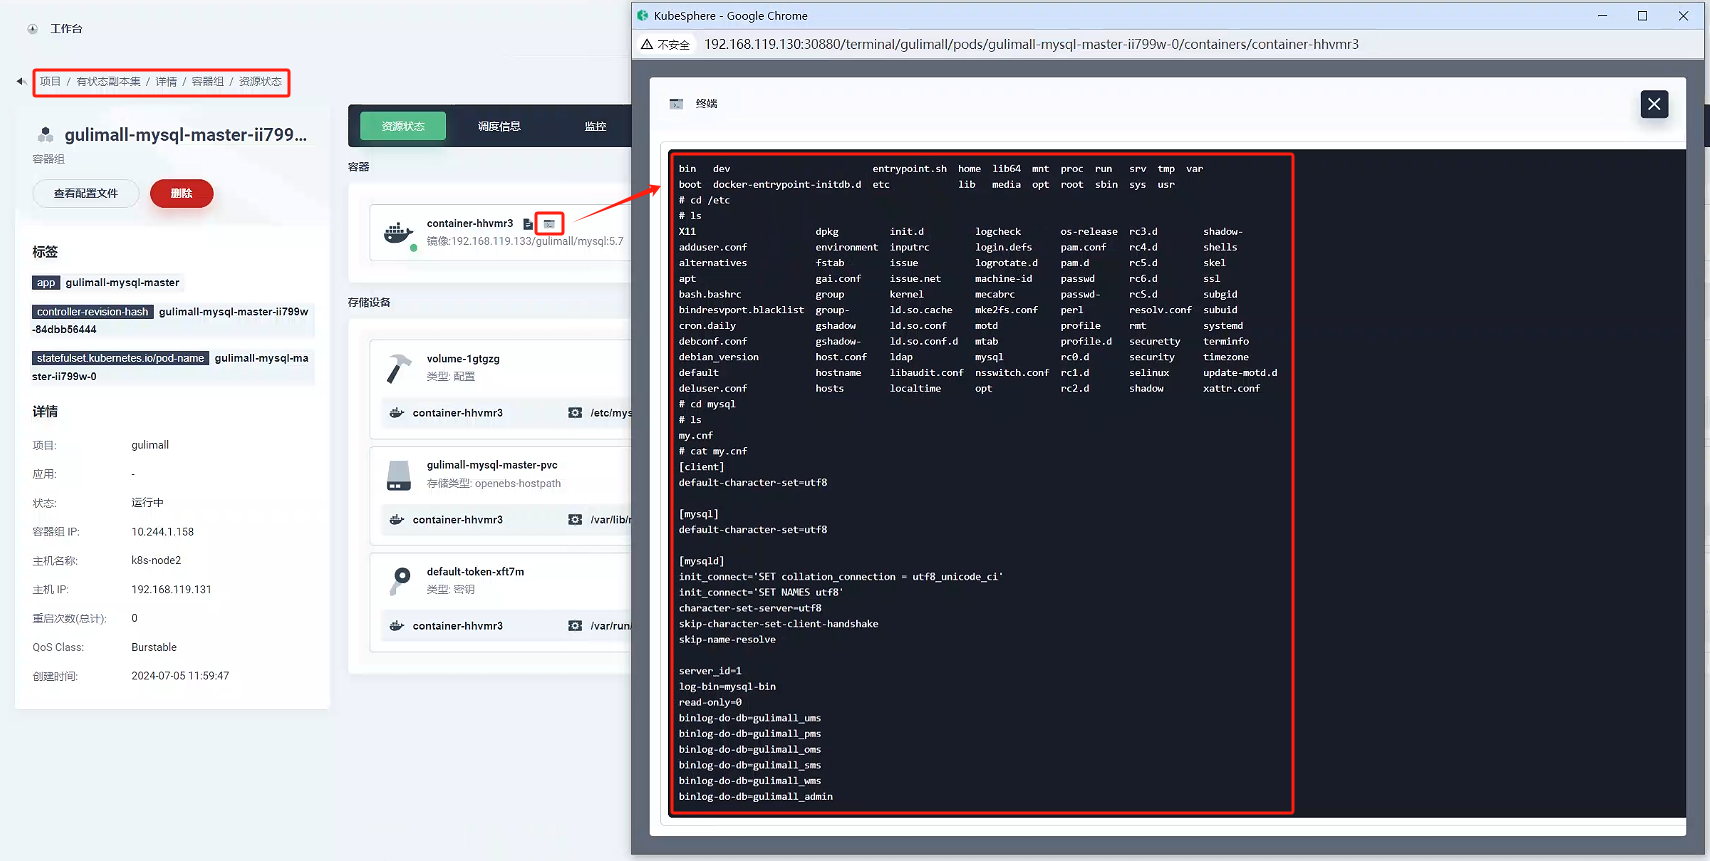The width and height of the screenshot is (1710, 861).
Task: Click controller-revision-hash label tag
Action: [x=93, y=312]
